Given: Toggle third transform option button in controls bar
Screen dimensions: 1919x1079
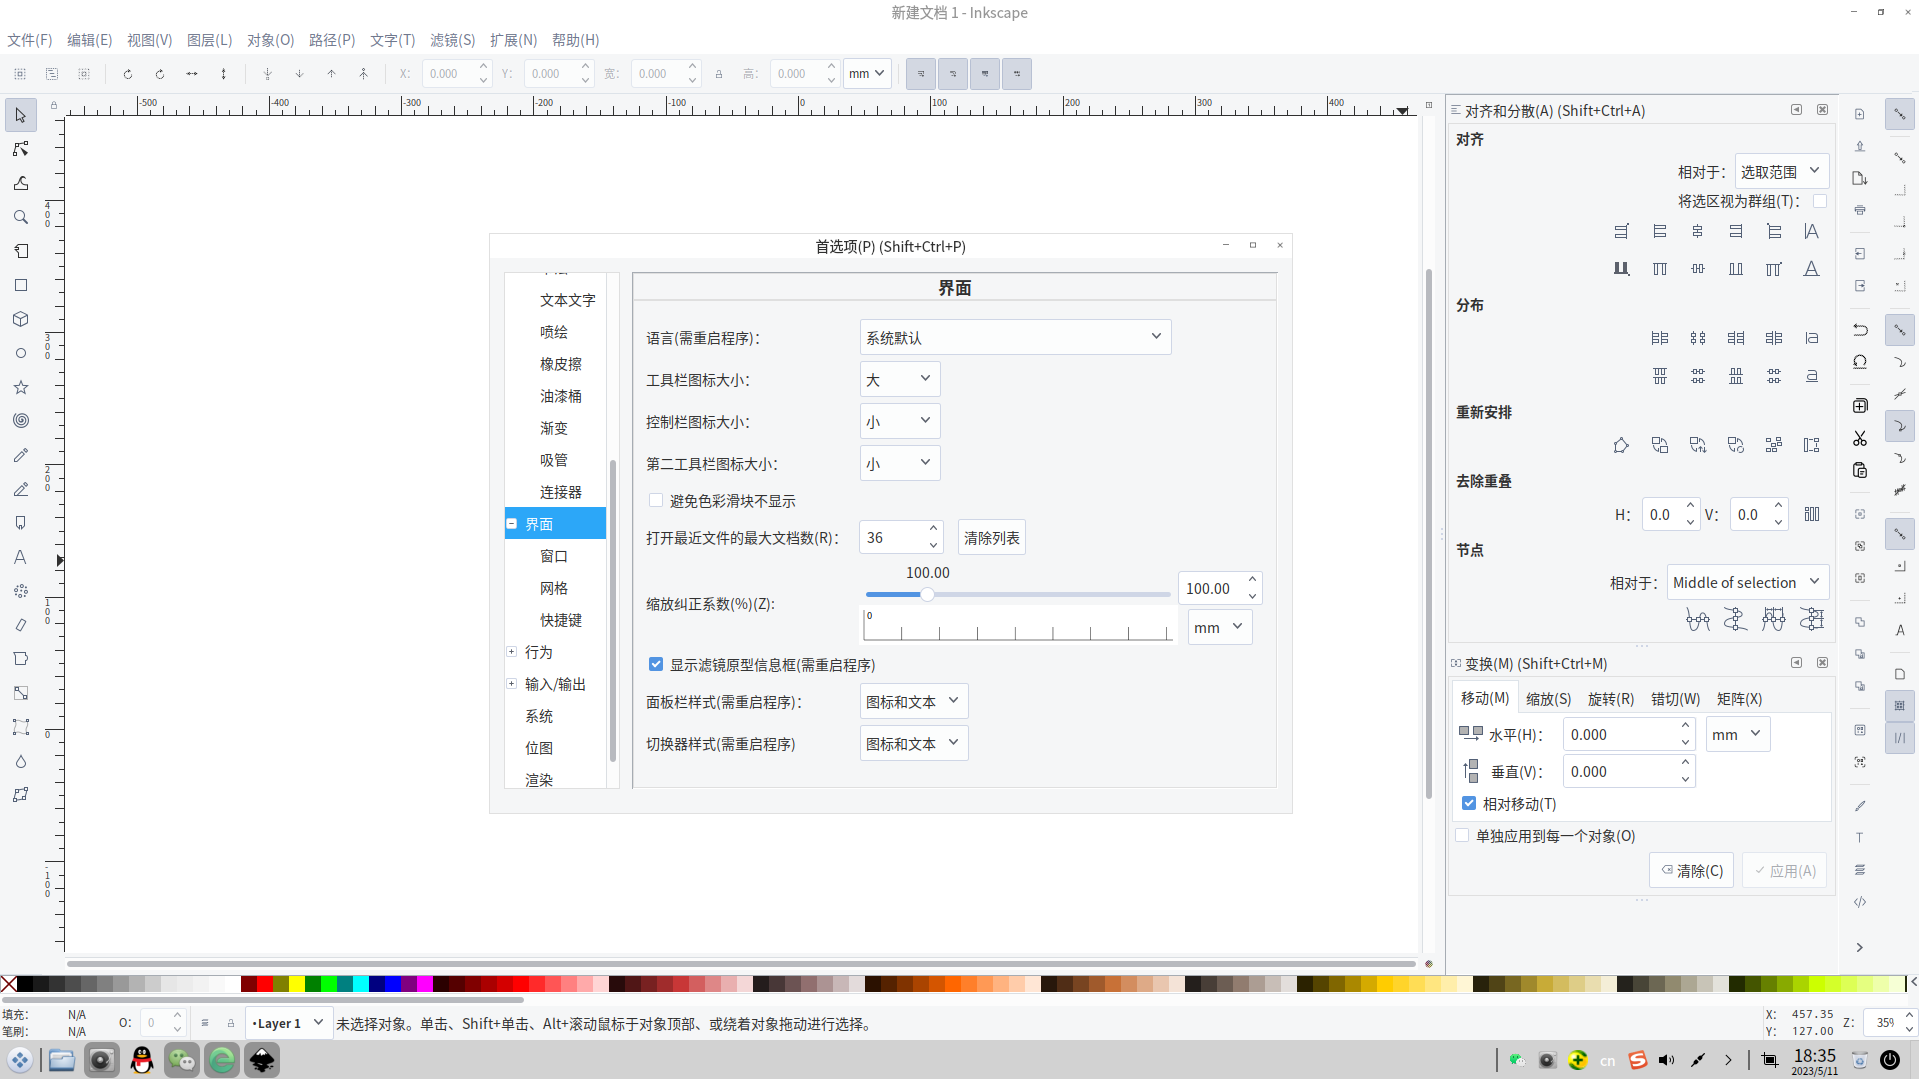Looking at the screenshot, I should (x=985, y=74).
